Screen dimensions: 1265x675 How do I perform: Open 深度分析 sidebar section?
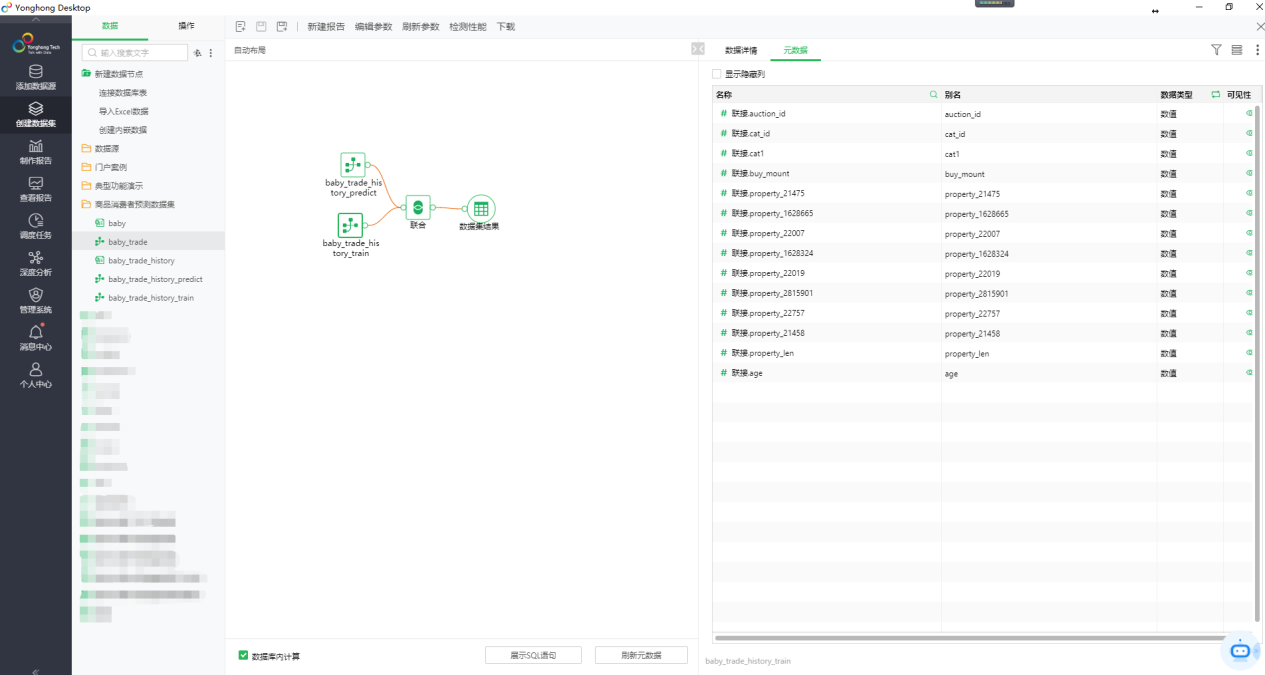(x=36, y=264)
